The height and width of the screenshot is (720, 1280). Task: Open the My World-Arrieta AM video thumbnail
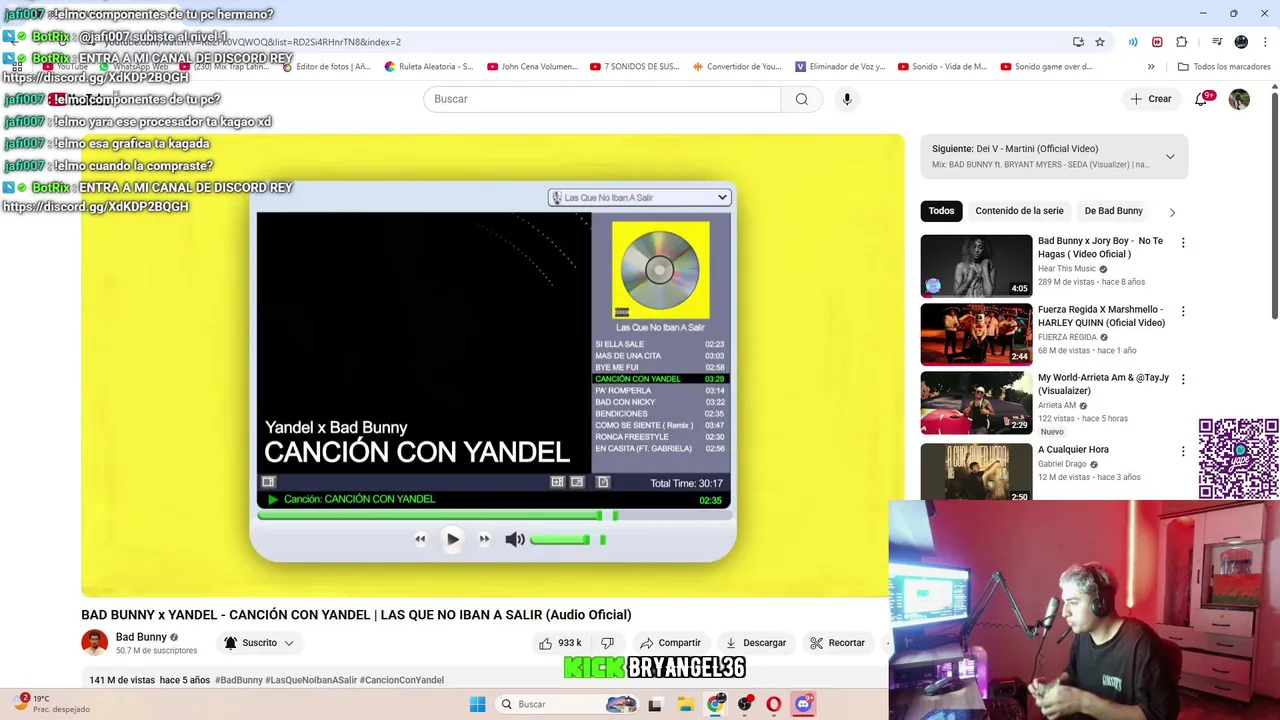click(x=976, y=402)
